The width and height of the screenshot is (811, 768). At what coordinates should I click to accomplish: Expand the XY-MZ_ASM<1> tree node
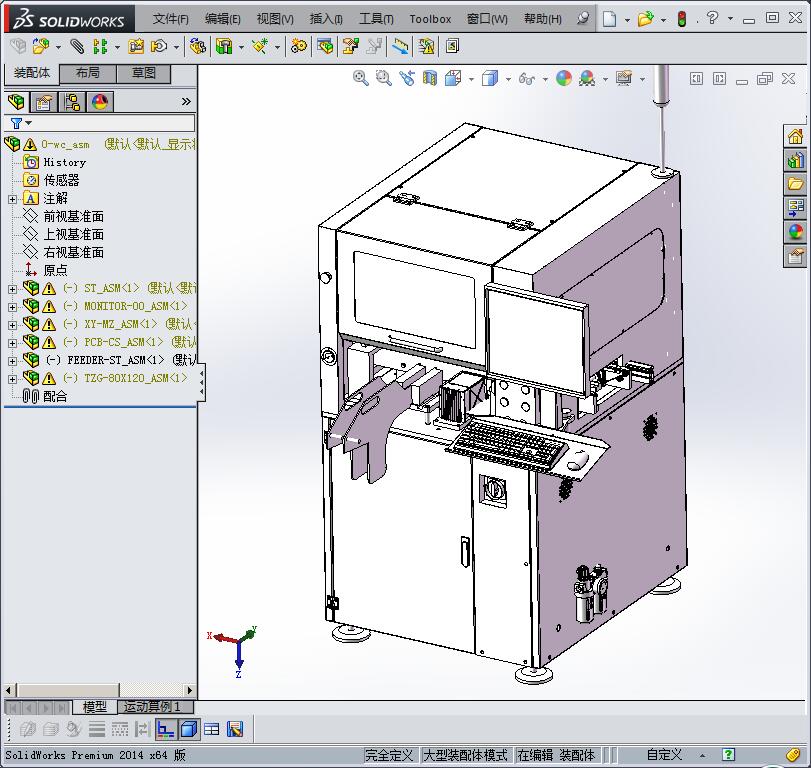point(12,325)
